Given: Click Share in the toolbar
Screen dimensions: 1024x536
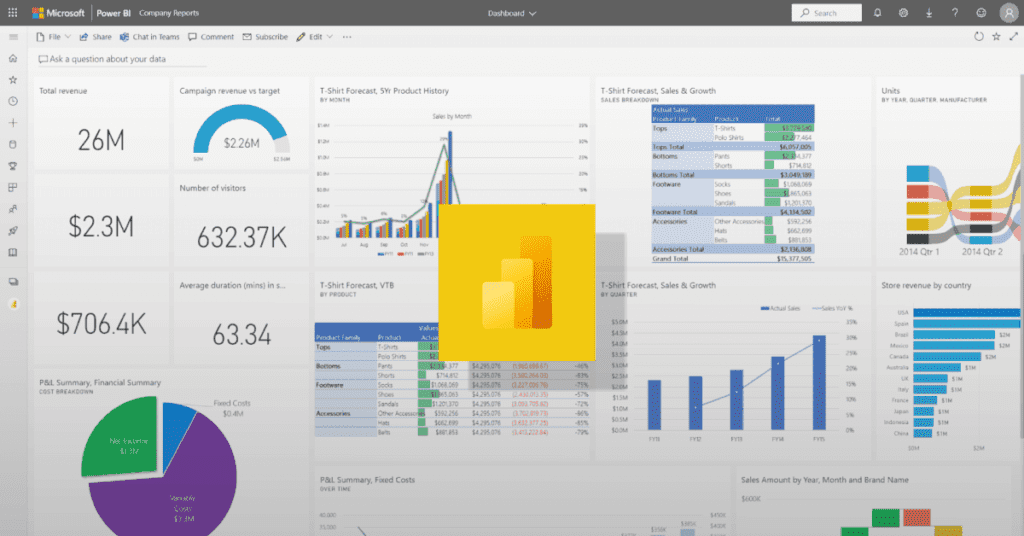Looking at the screenshot, I should point(95,37).
